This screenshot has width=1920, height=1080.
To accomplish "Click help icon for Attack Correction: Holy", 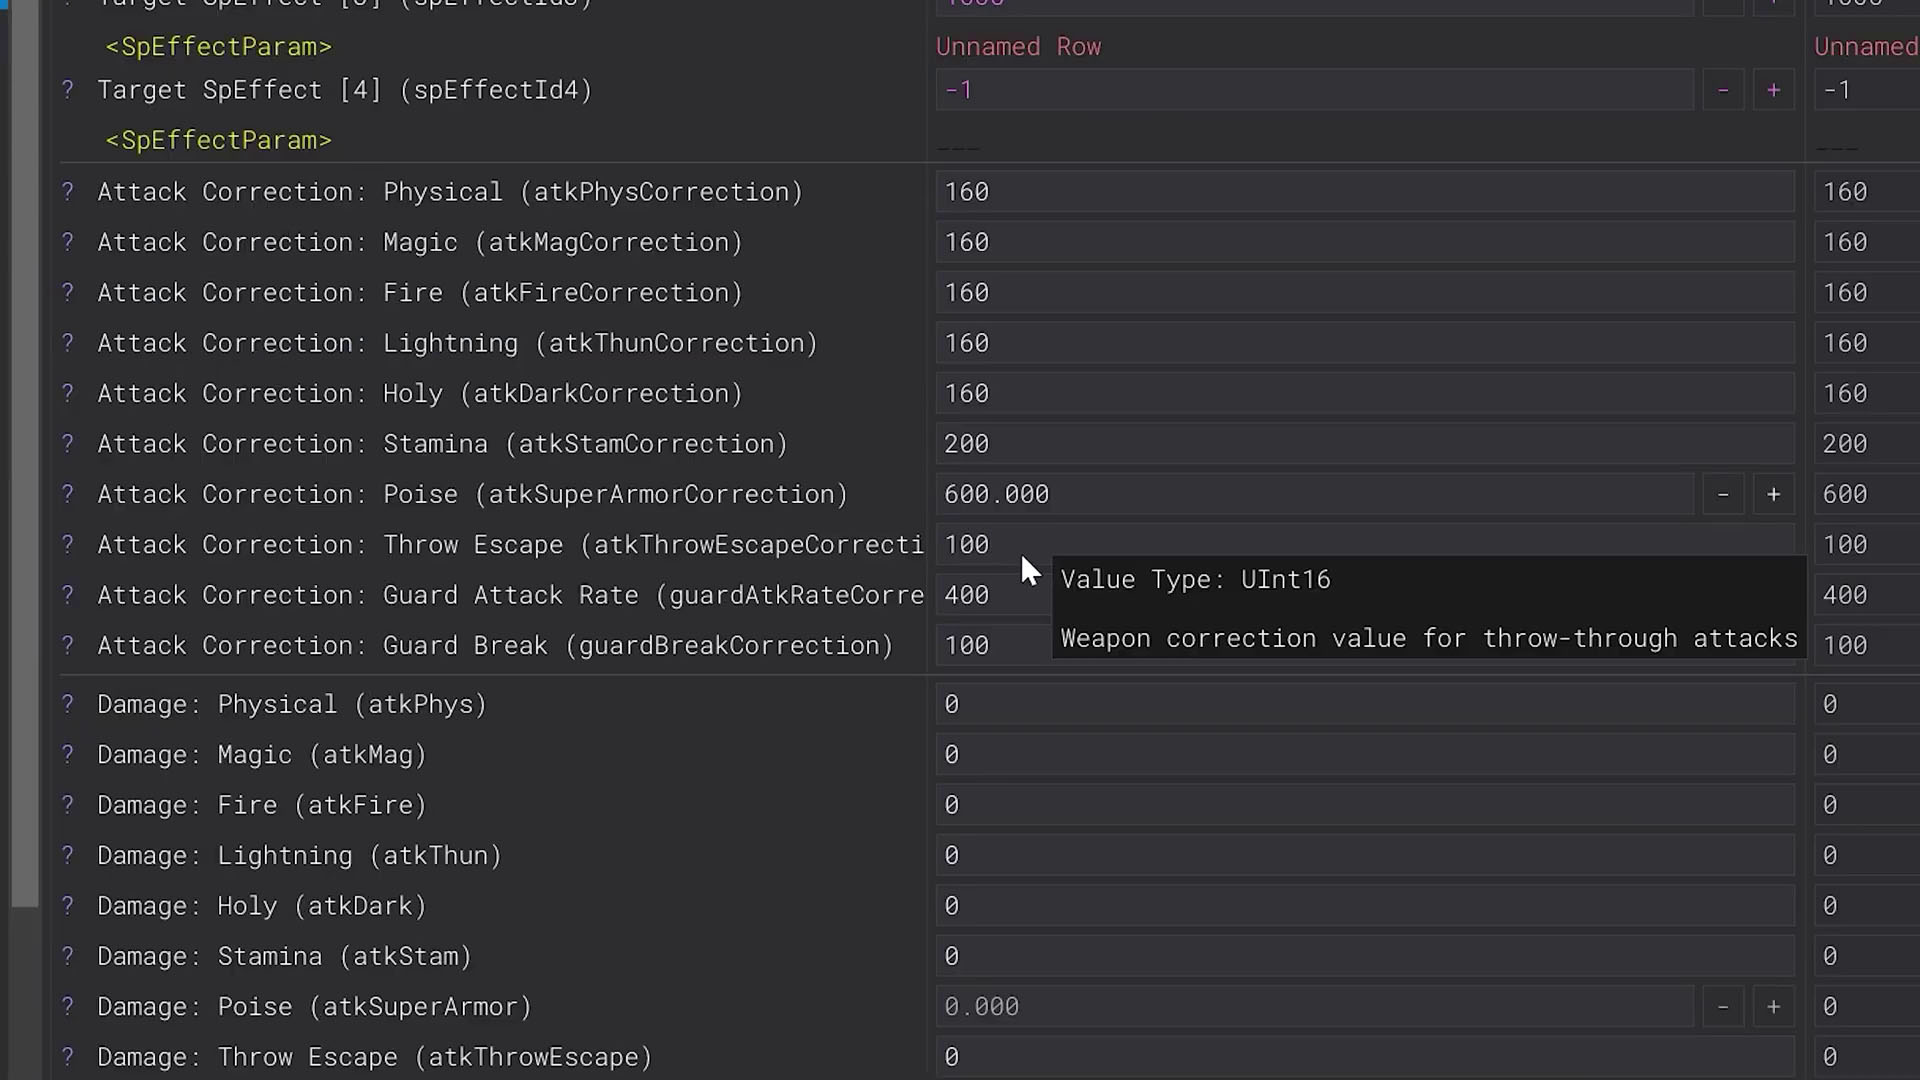I will click(x=68, y=394).
